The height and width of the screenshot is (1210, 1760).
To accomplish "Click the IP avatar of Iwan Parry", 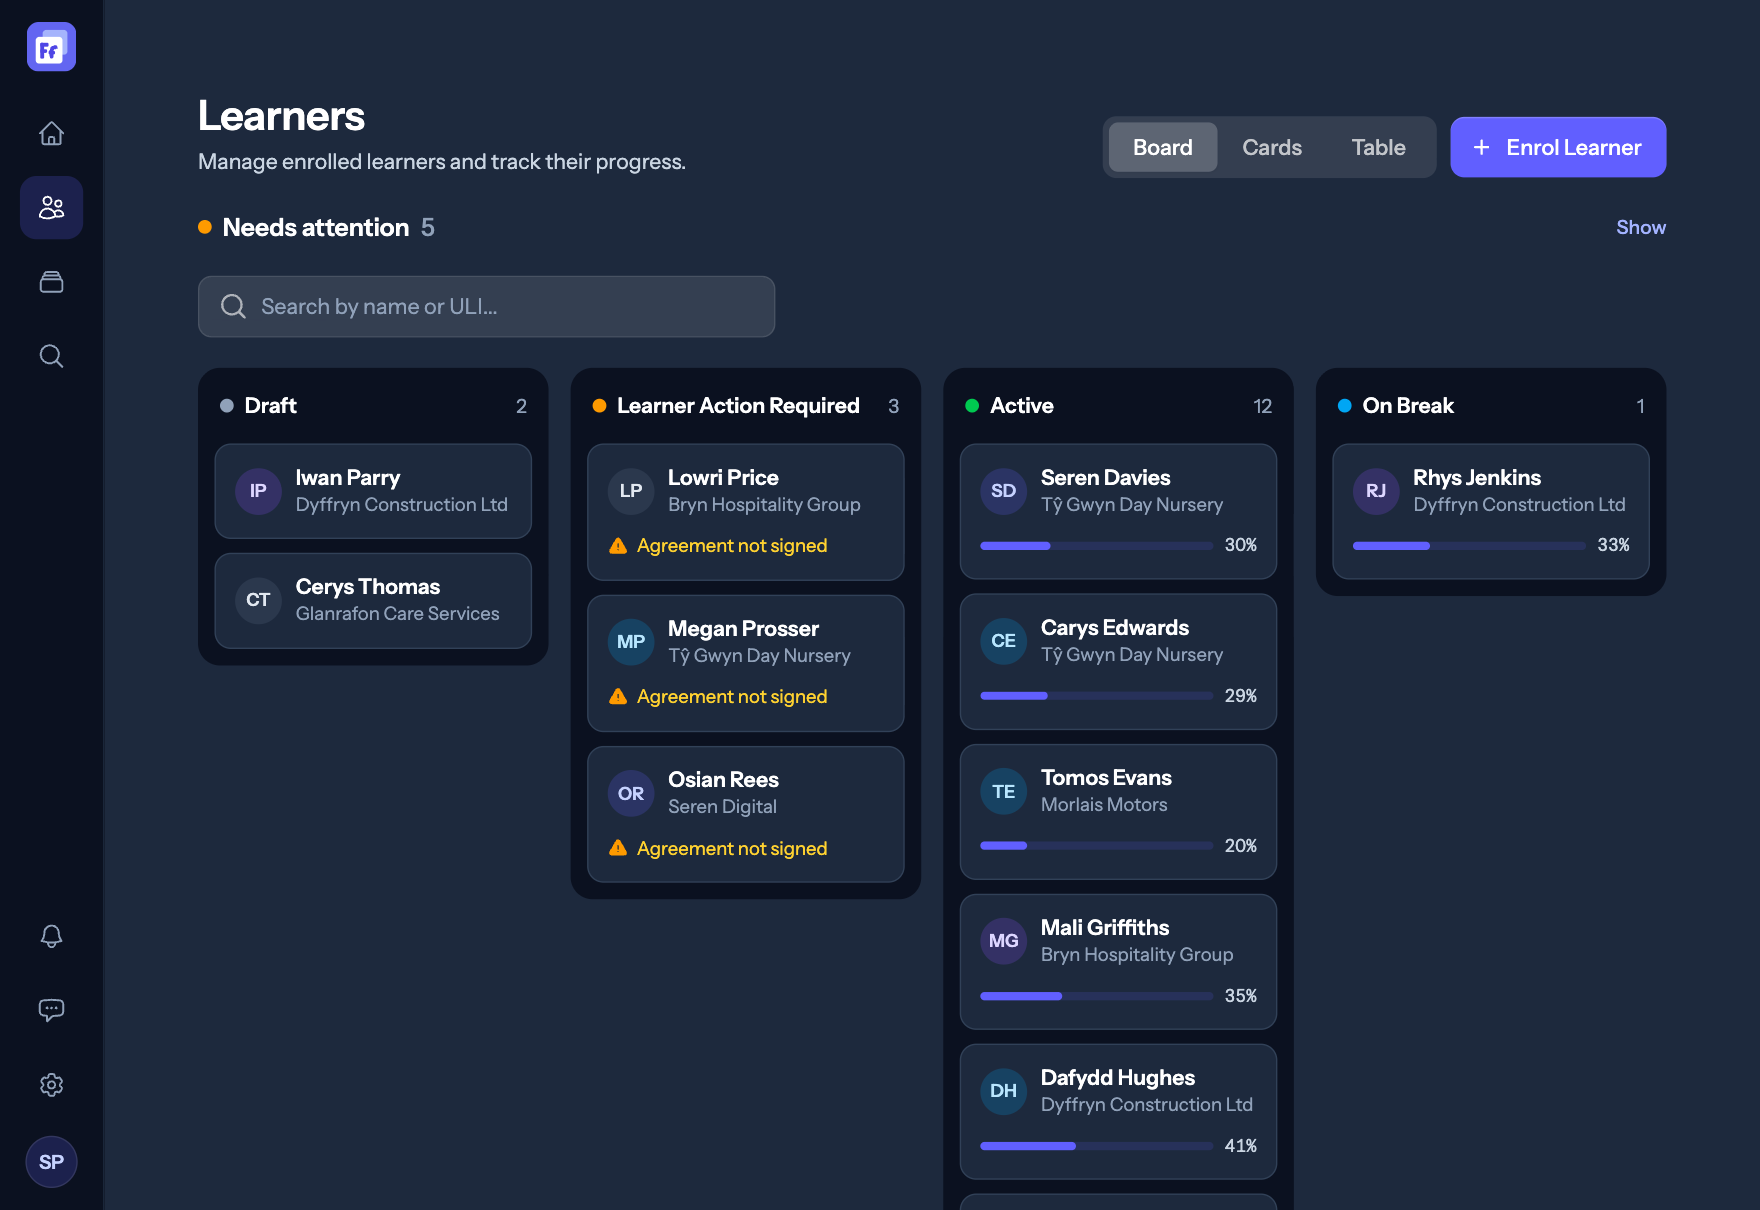I will [x=258, y=491].
